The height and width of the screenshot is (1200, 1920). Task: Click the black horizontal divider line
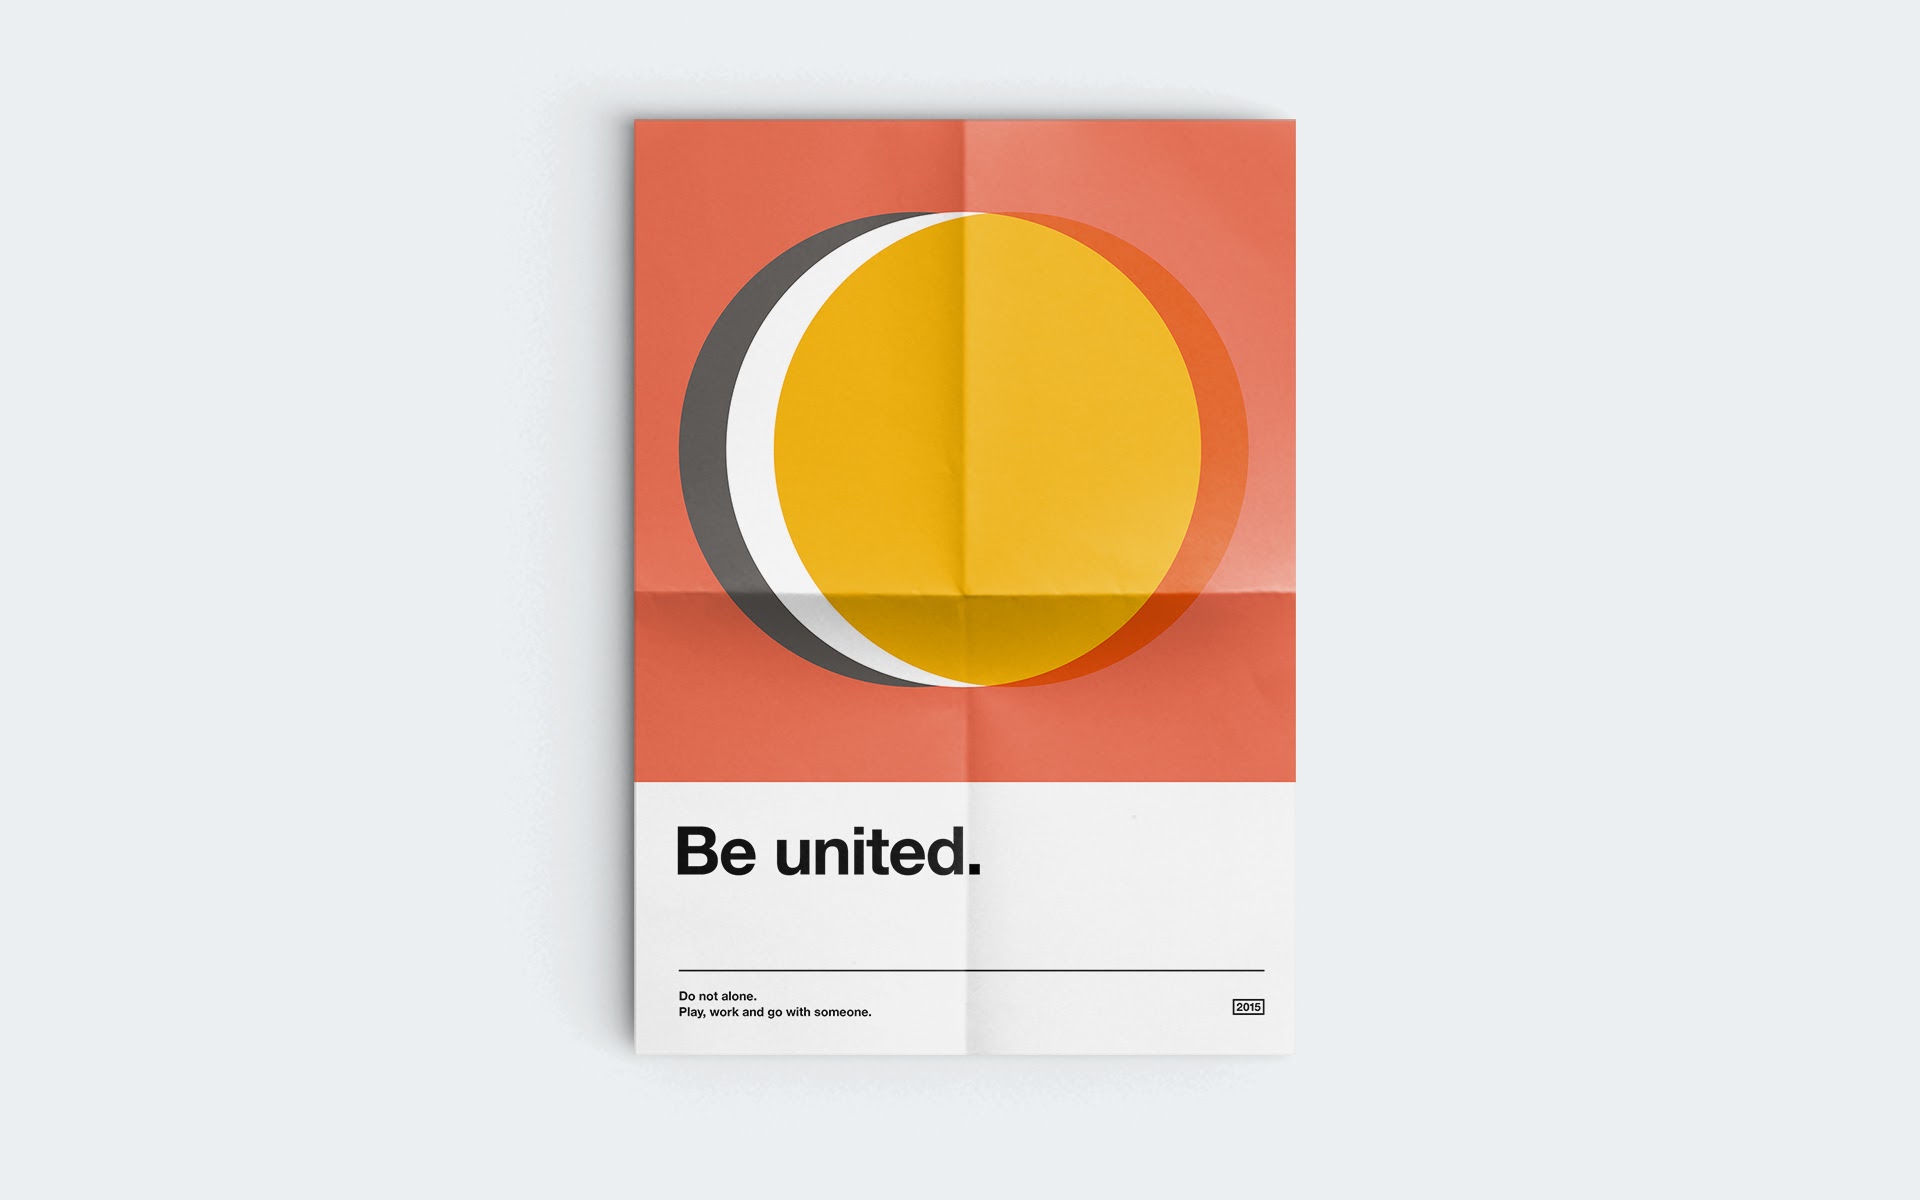pos(971,970)
